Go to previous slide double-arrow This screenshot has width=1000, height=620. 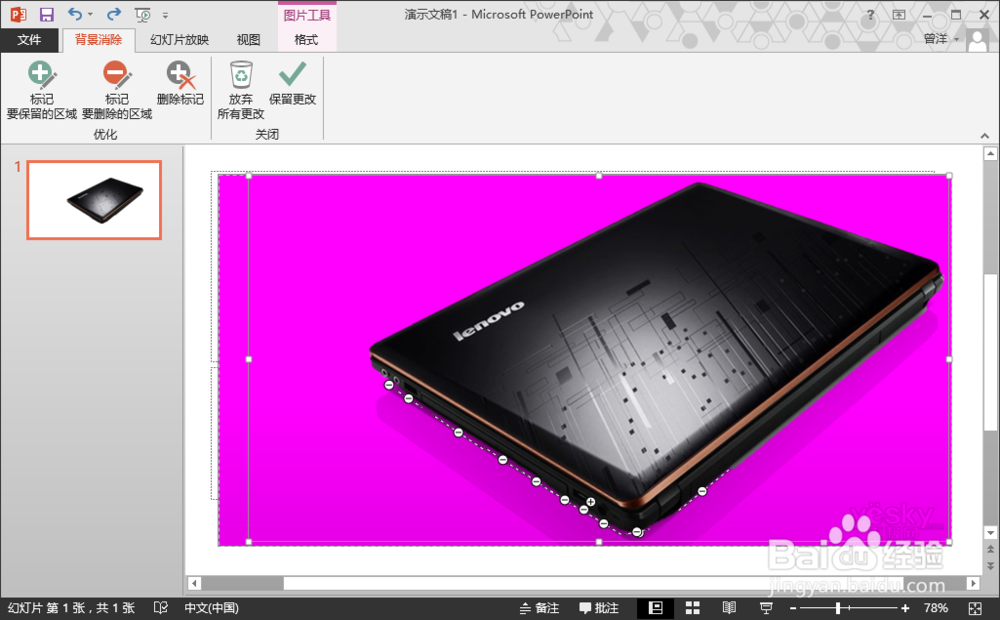990,549
